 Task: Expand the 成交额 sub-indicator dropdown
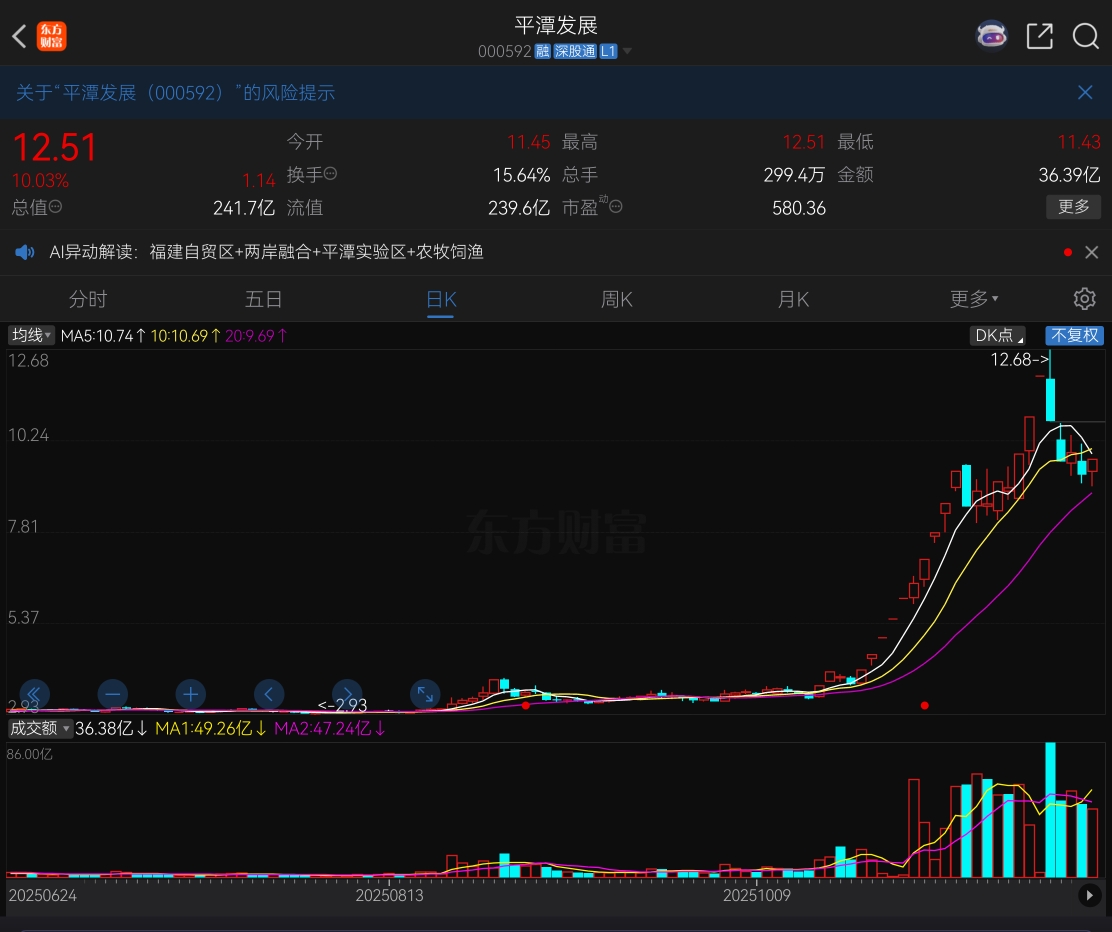40,728
